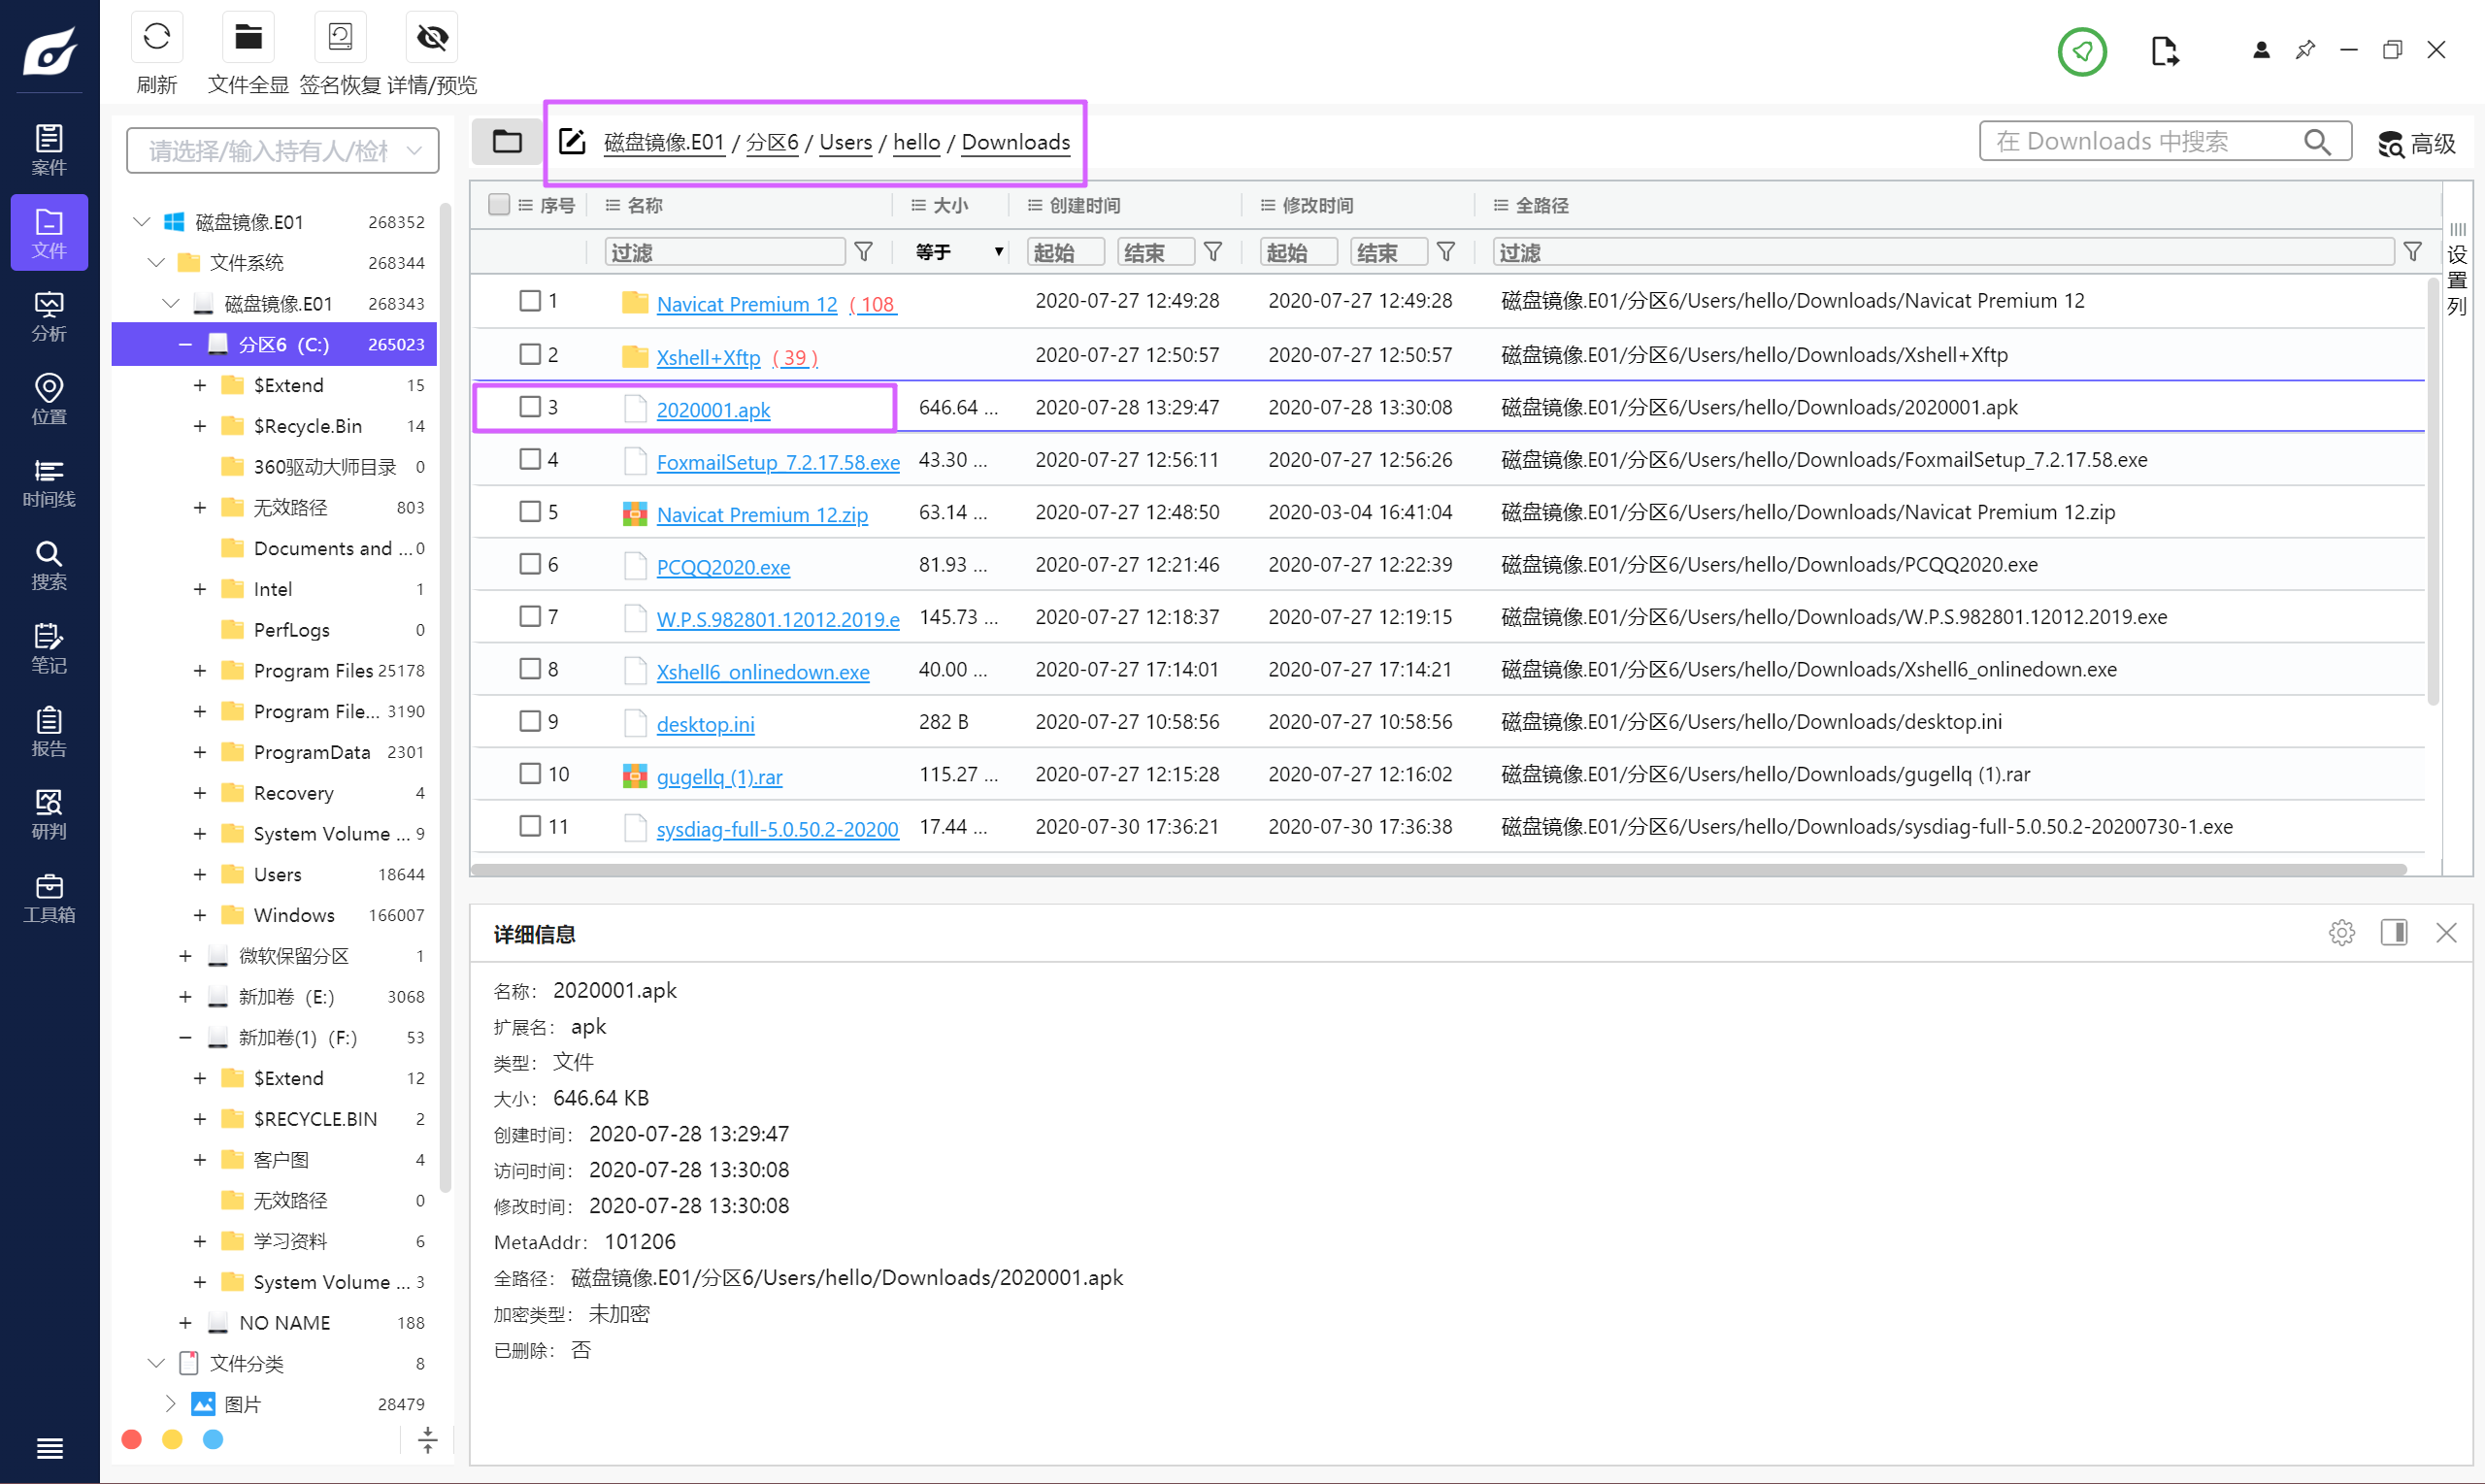2485x1484 pixels.
Task: Open the 时间线 sidebar section
Action: click(49, 482)
